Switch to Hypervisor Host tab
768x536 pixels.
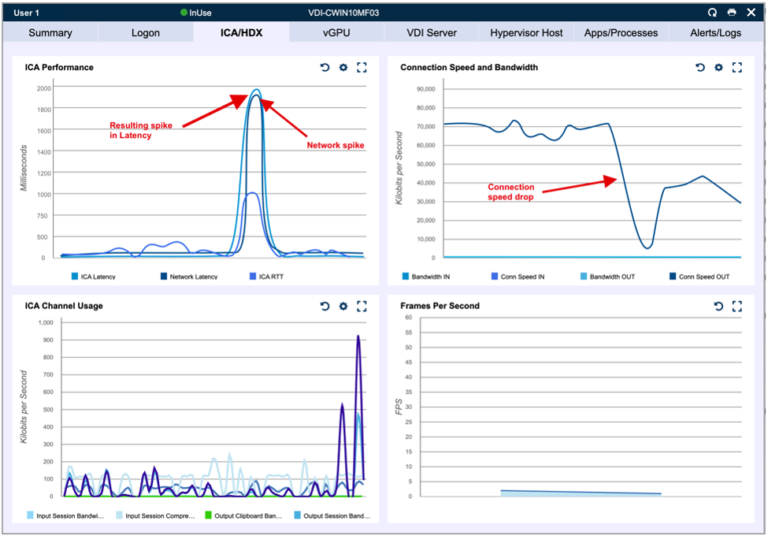(527, 33)
